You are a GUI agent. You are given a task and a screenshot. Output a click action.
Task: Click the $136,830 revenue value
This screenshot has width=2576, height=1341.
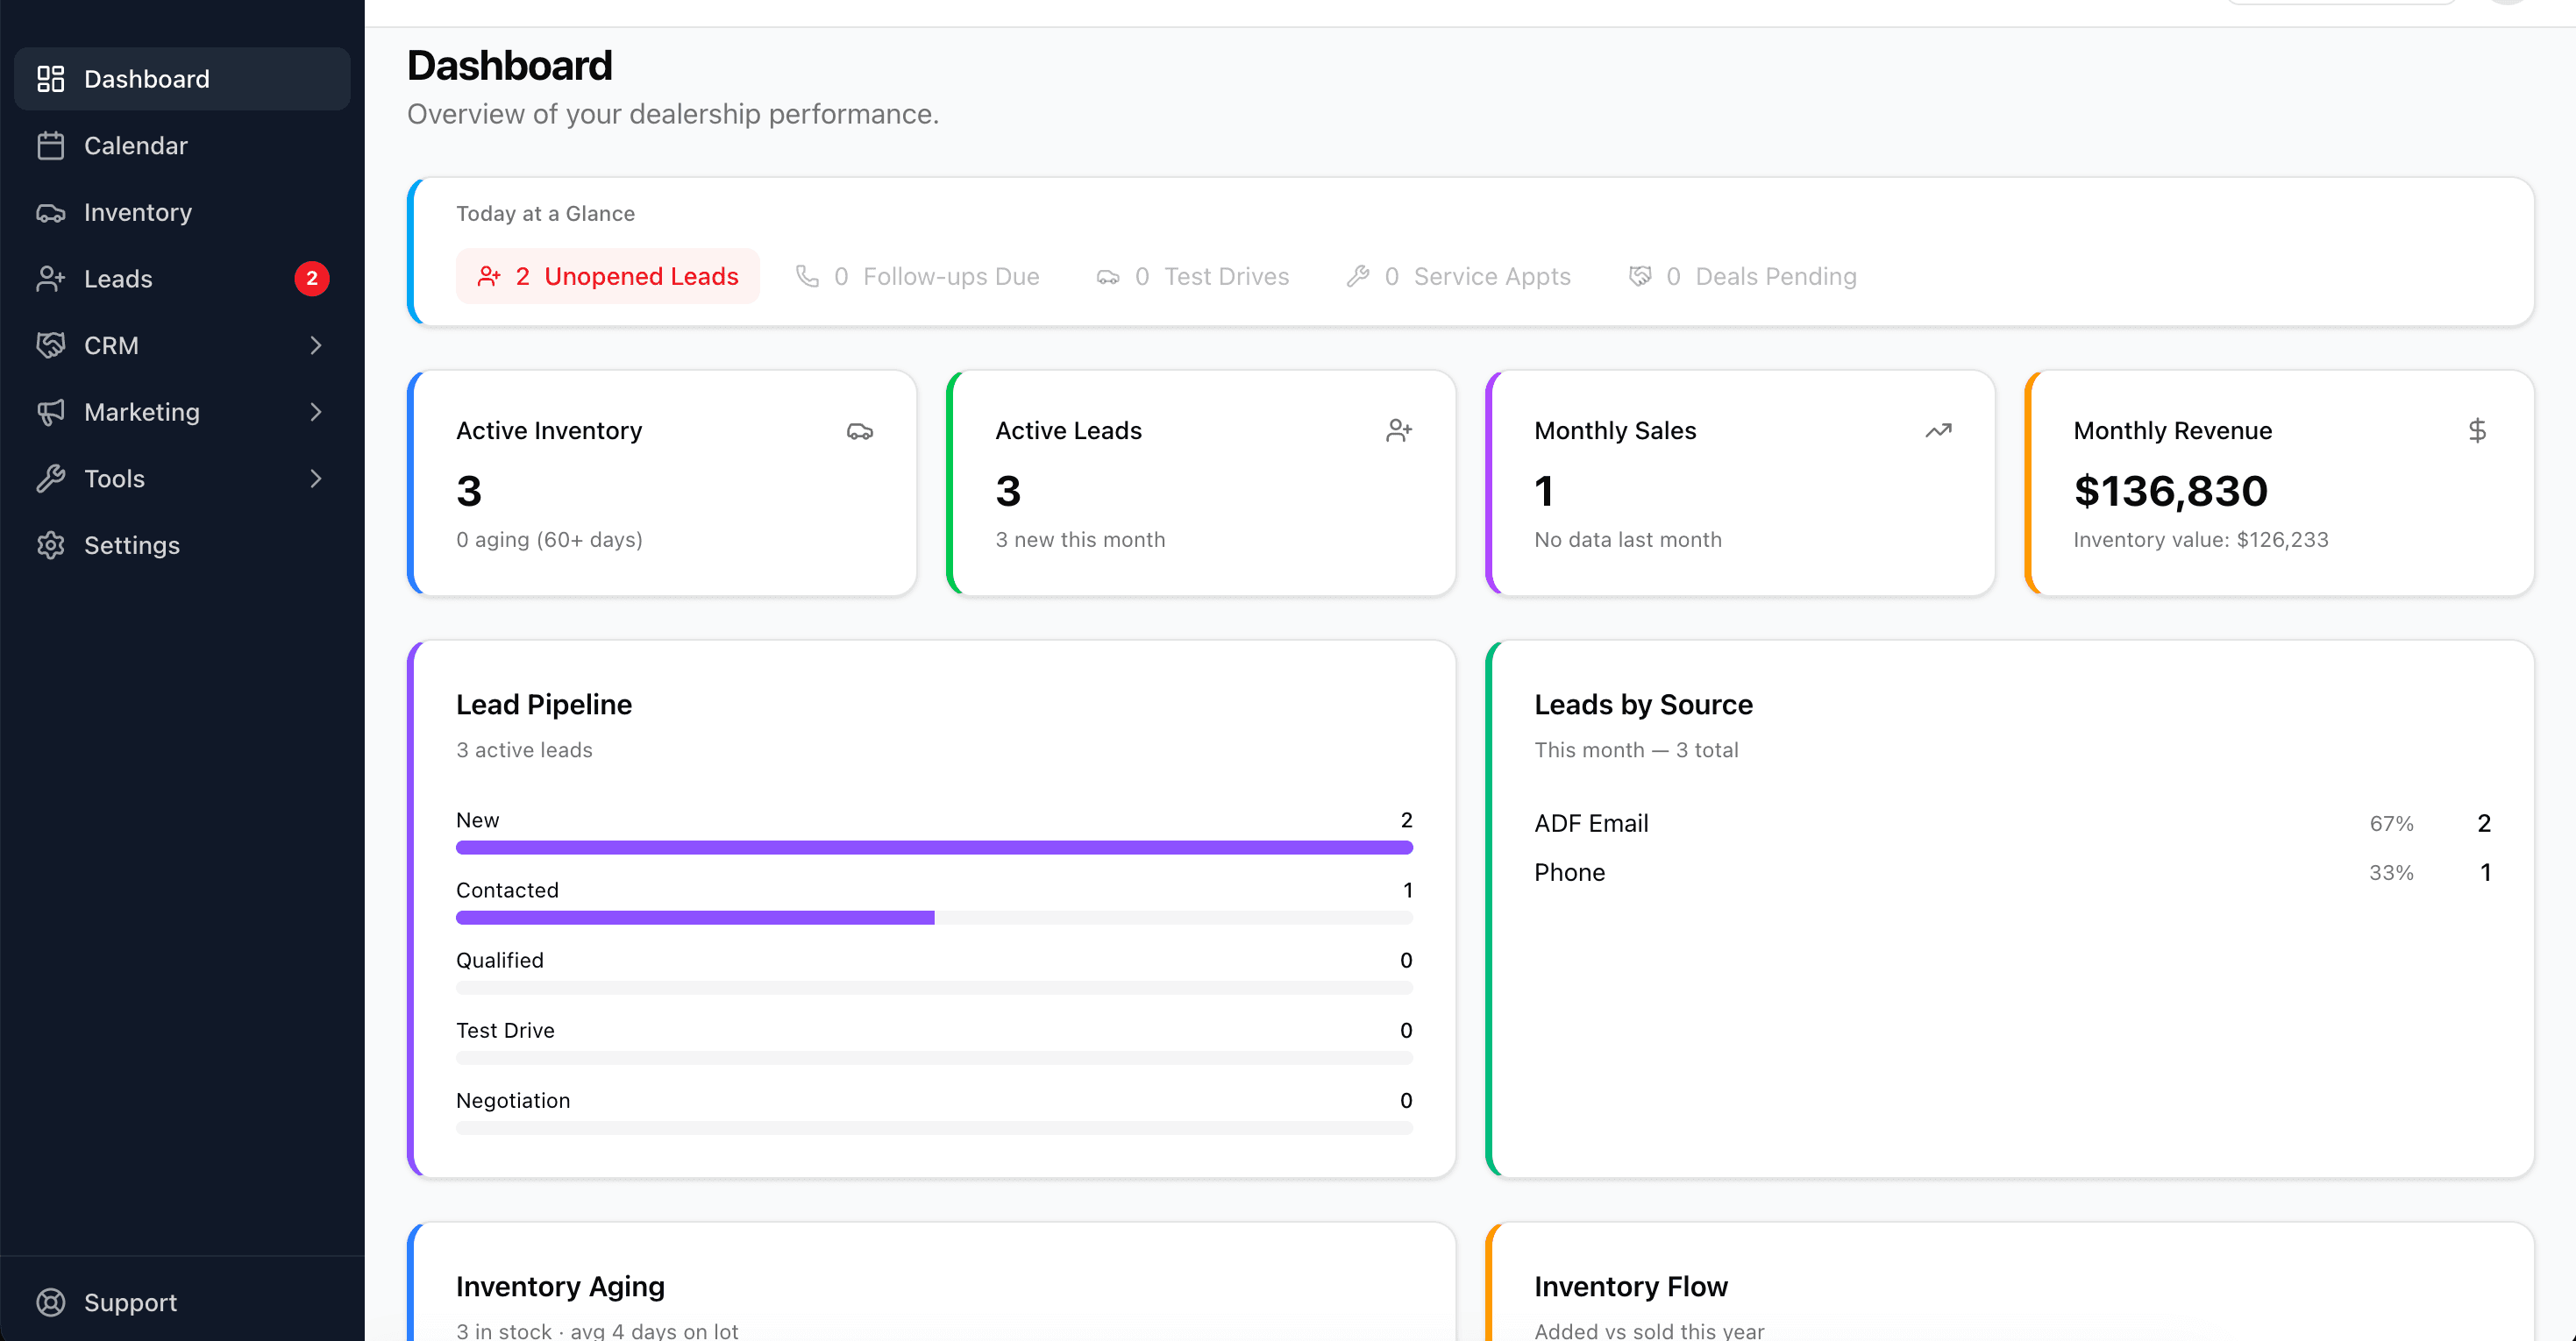(x=2171, y=491)
